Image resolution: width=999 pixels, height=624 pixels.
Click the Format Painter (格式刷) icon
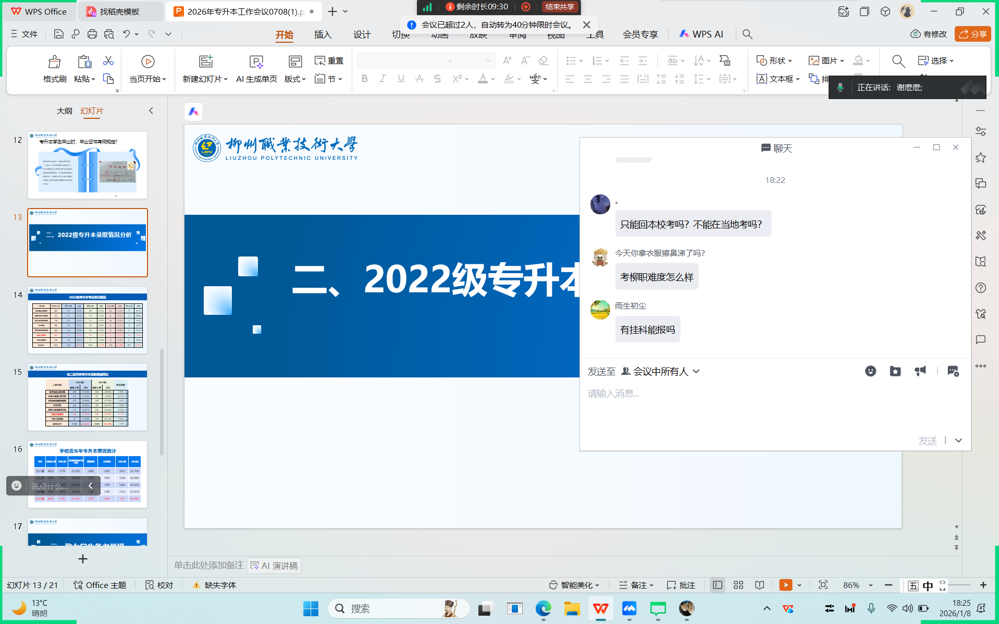54,63
